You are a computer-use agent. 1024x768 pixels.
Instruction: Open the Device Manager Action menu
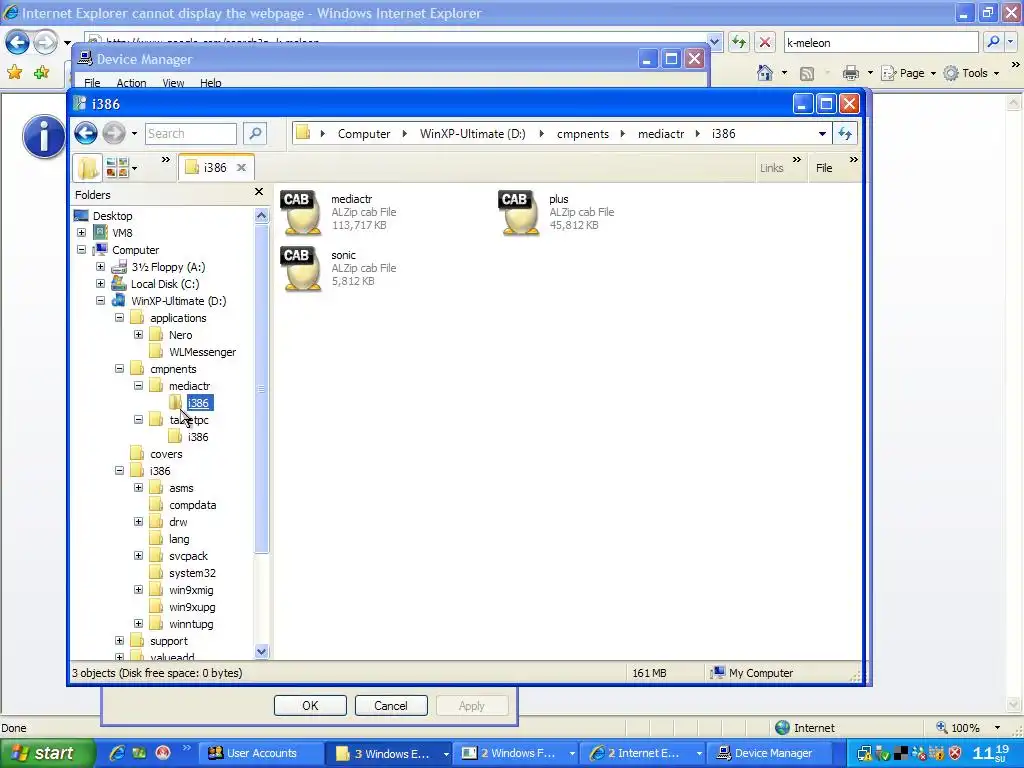[x=131, y=83]
